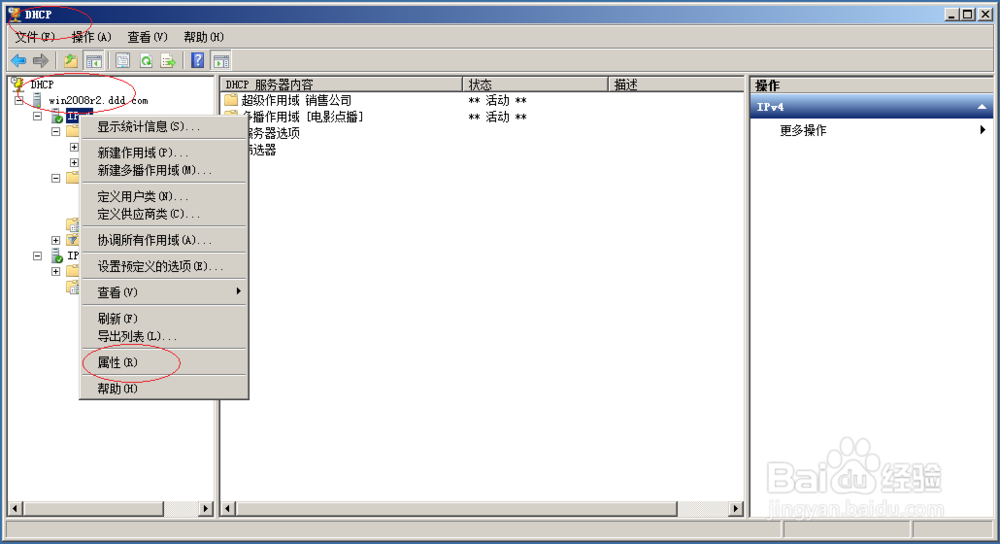Open the 查看(V) menu in menu bar

coord(147,37)
